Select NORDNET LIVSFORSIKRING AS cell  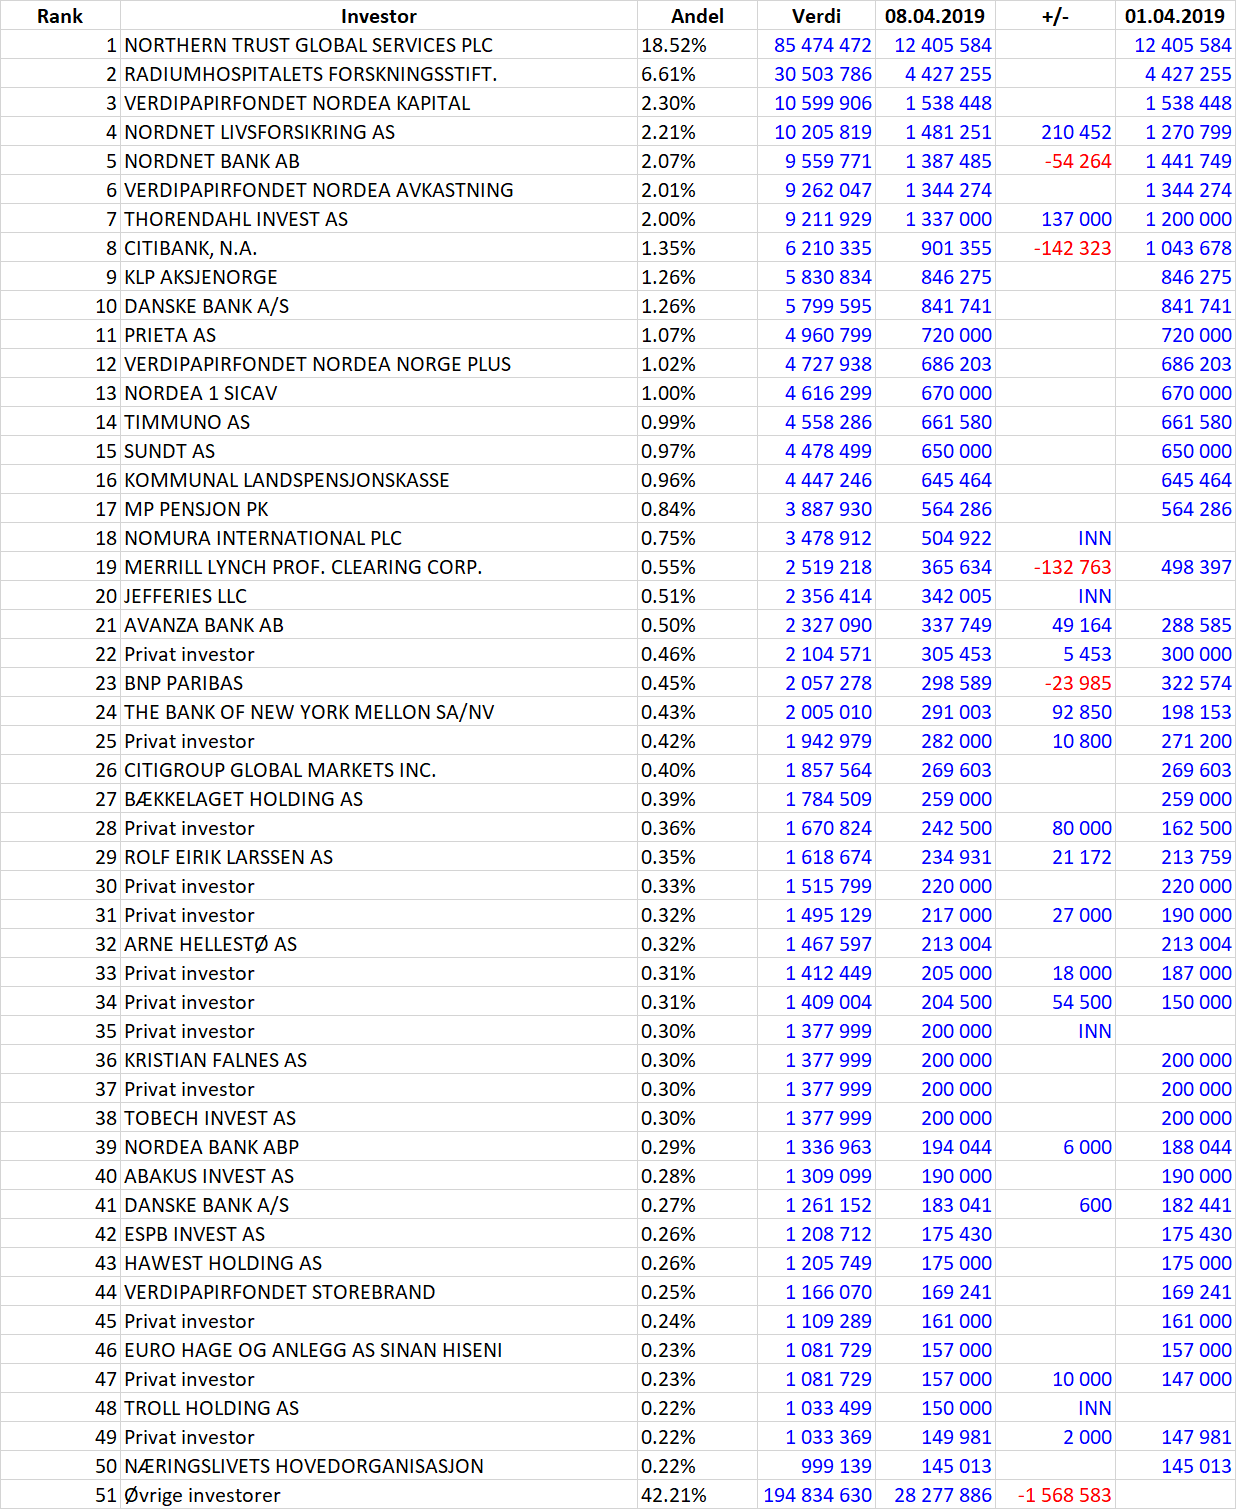378,132
